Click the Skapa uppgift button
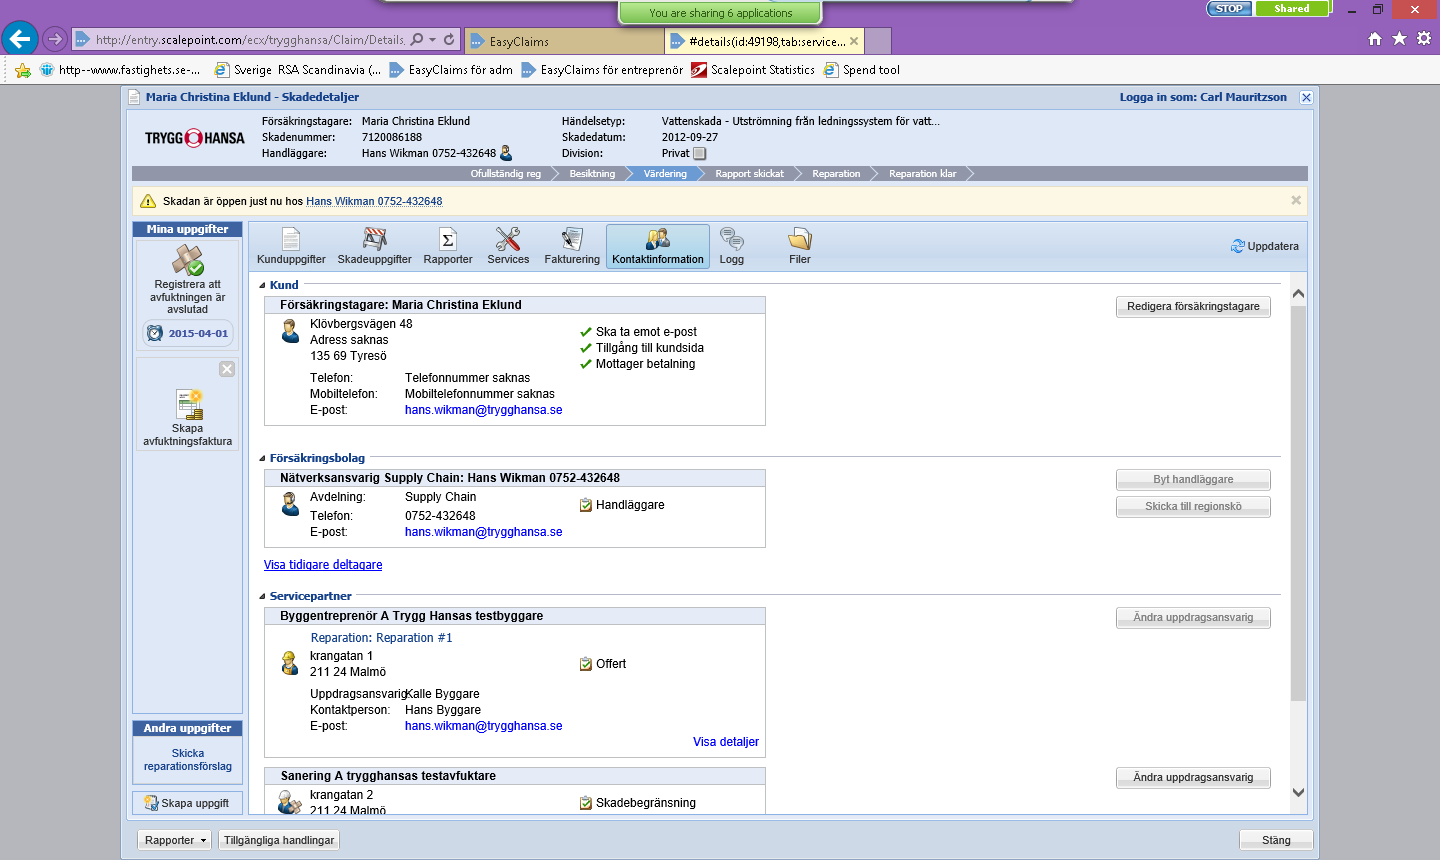This screenshot has height=860, width=1440. click(187, 803)
